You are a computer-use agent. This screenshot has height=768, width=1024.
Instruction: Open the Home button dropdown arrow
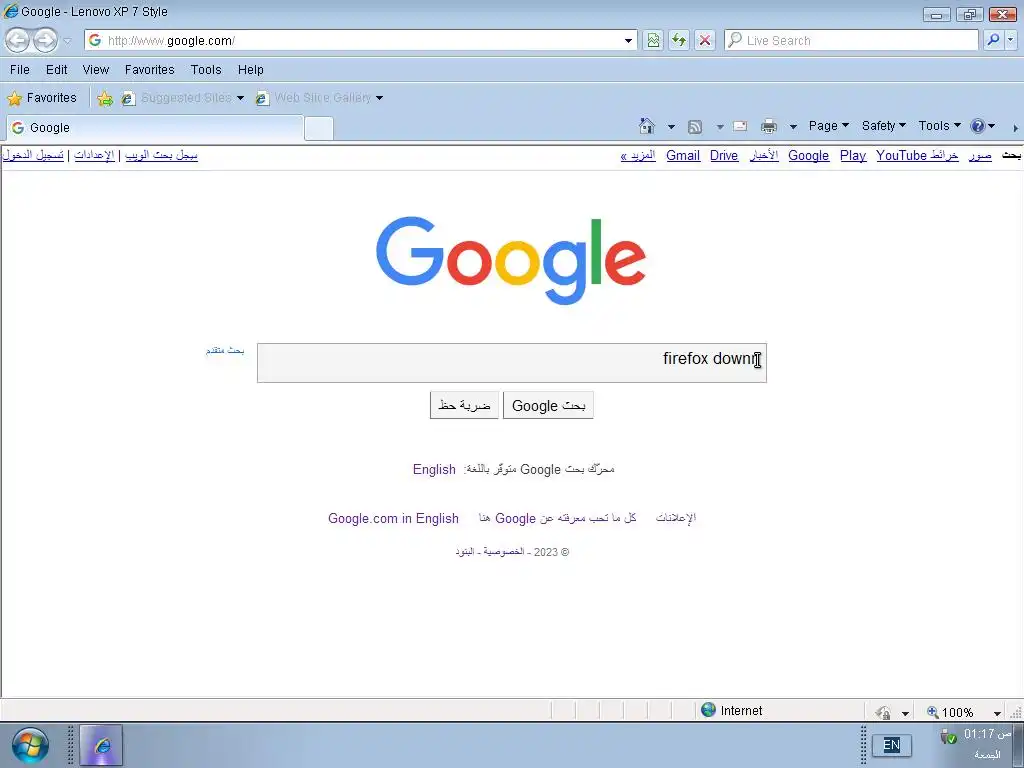(671, 127)
